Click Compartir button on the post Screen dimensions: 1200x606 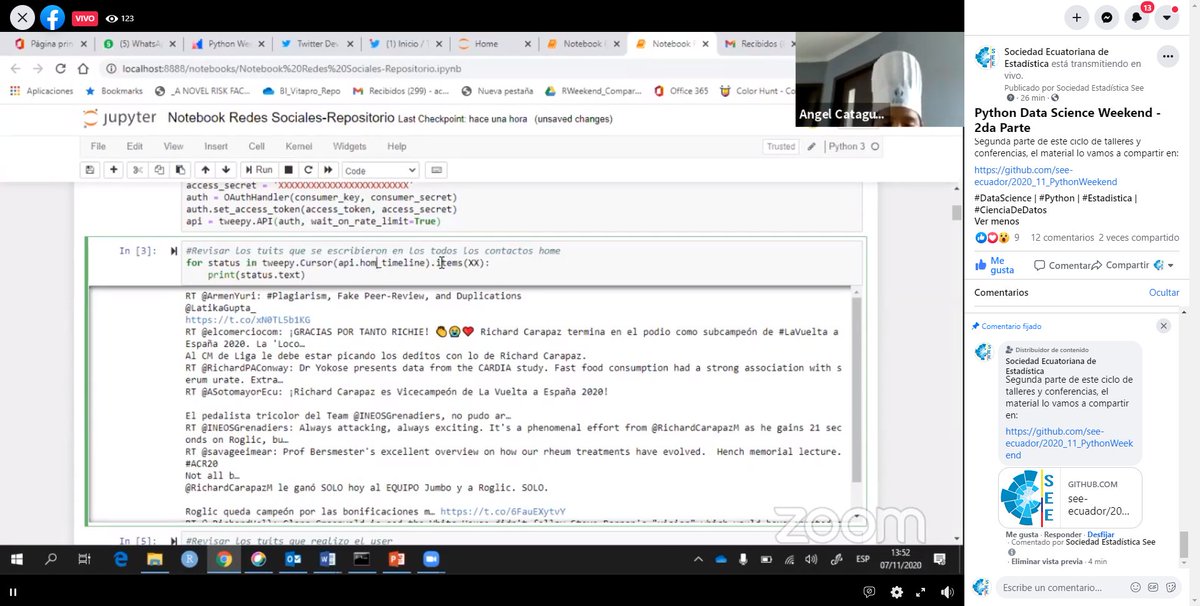(1120, 265)
